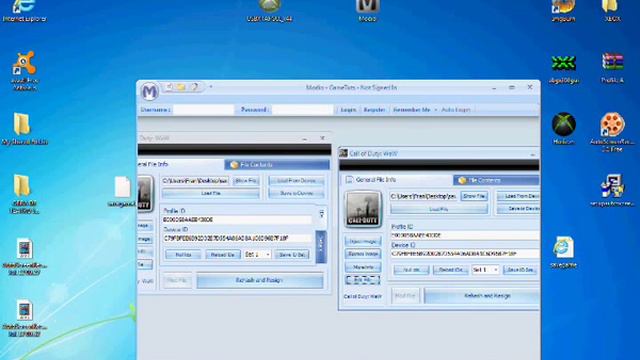
Task: Click Load From Device in left window
Action: click(x=296, y=180)
